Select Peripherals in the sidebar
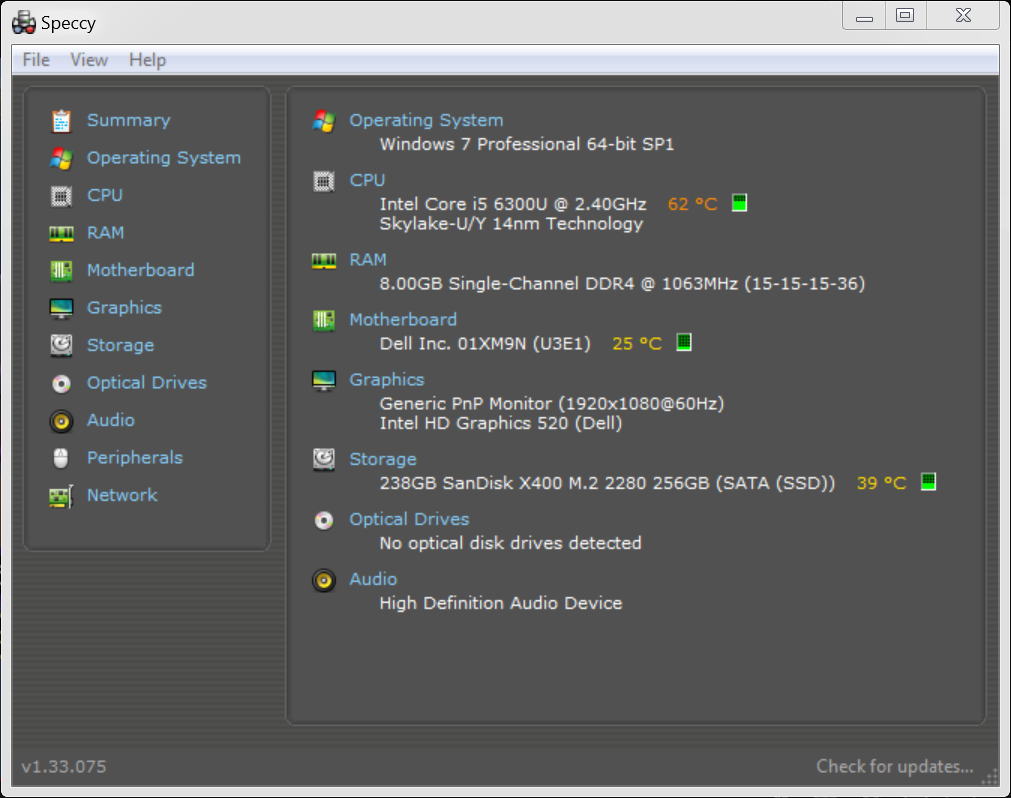The image size is (1011, 798). pos(135,458)
